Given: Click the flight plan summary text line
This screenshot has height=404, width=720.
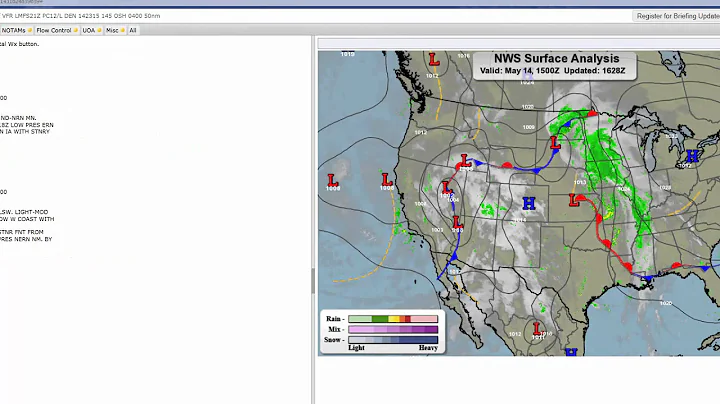Looking at the screenshot, I should coord(80,16).
